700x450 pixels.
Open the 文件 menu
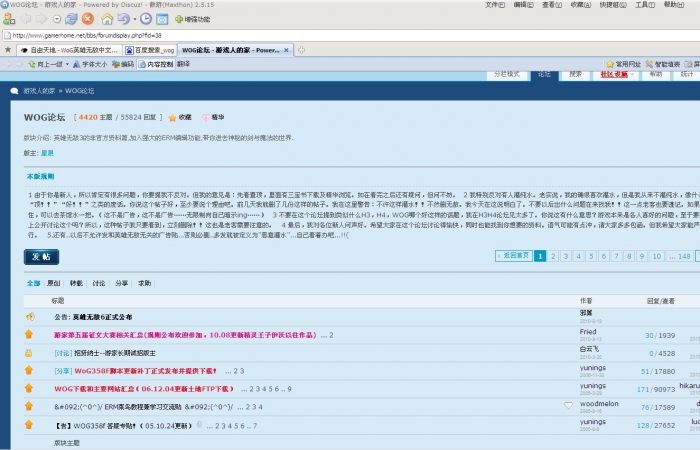[495, 5]
